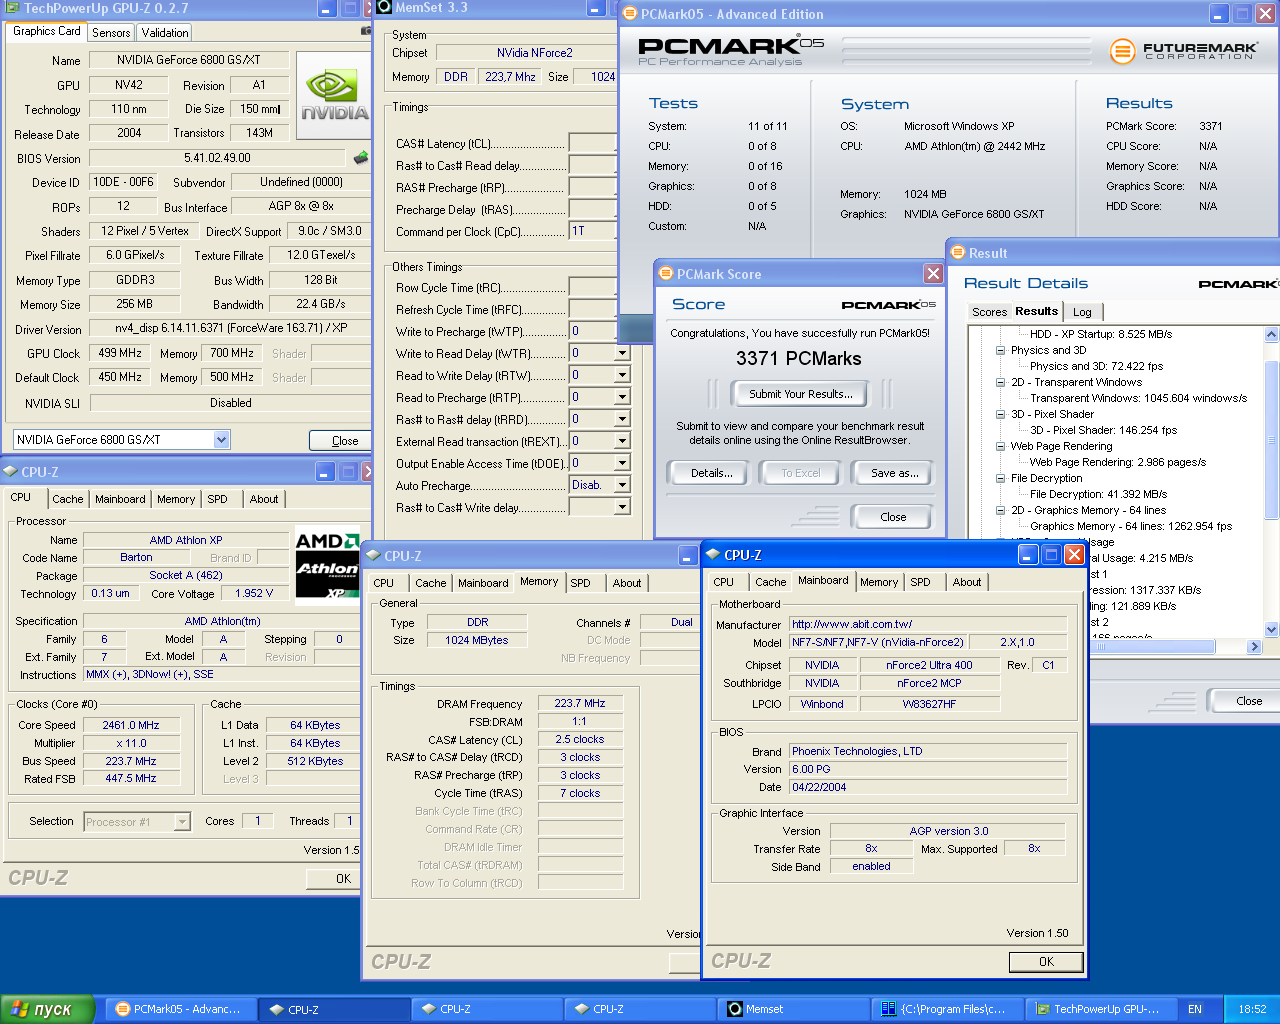Click Transparent Windows: 1045.604 windows/s row
1280x1024 pixels.
tap(1138, 398)
